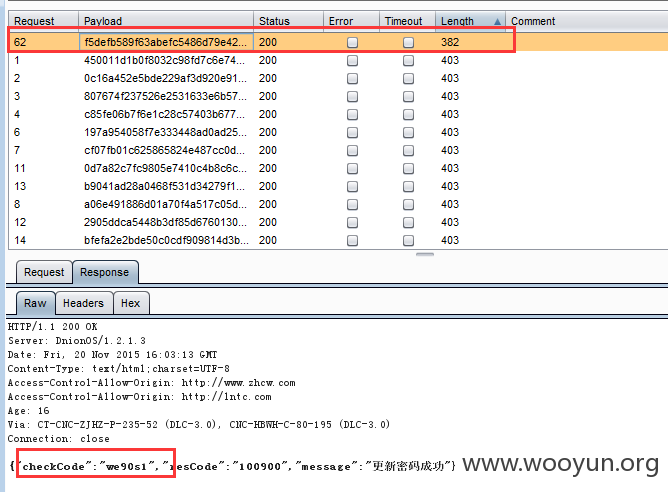668x492 pixels.
Task: Sort results by the Status column header
Action: pyautogui.click(x=288, y=21)
